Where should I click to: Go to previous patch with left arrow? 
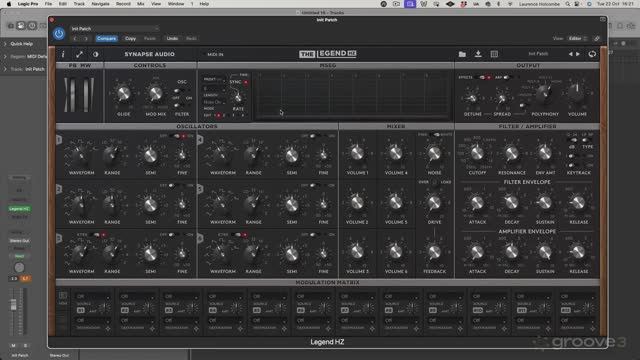571,54
